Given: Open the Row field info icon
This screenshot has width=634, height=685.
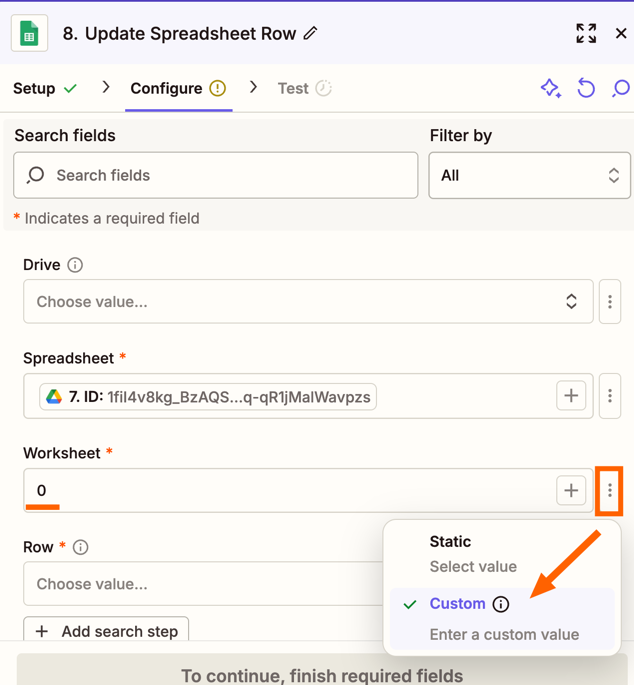Looking at the screenshot, I should (x=81, y=547).
